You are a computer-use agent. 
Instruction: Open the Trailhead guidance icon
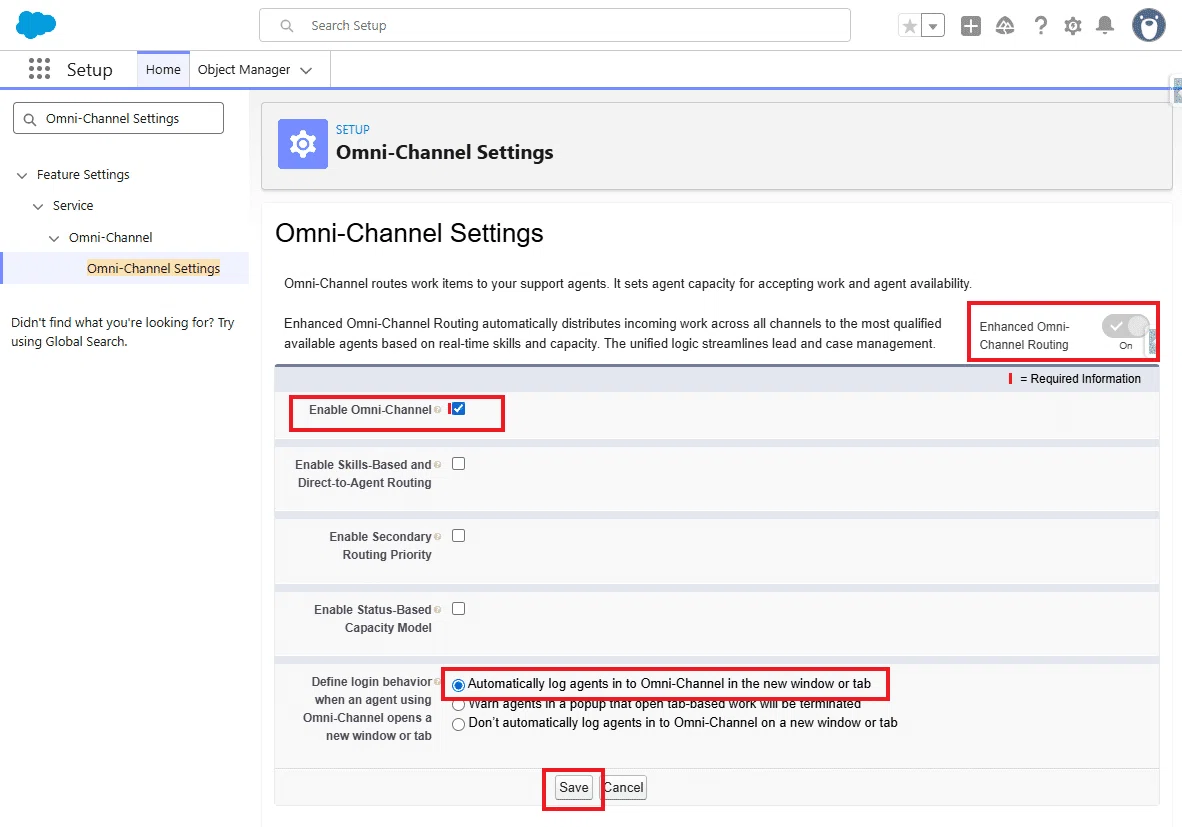coord(1005,26)
